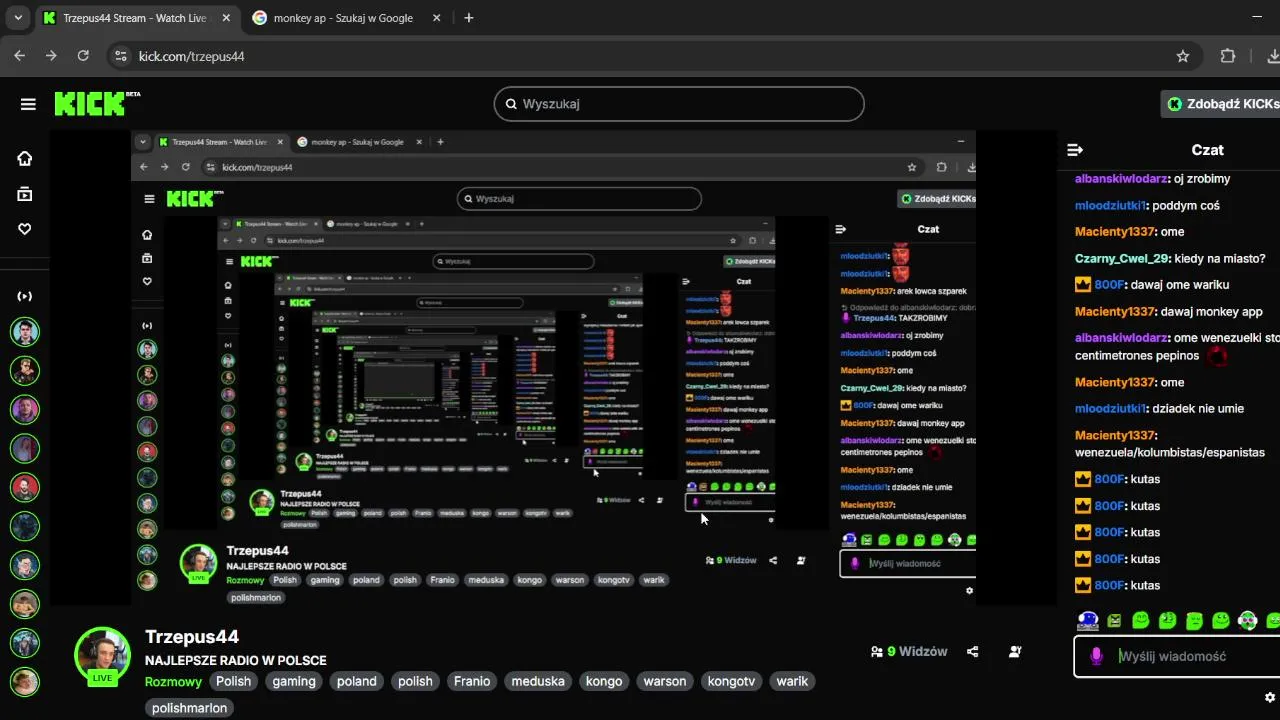Select the "kongotv" tag
1280x720 pixels.
tap(731, 682)
